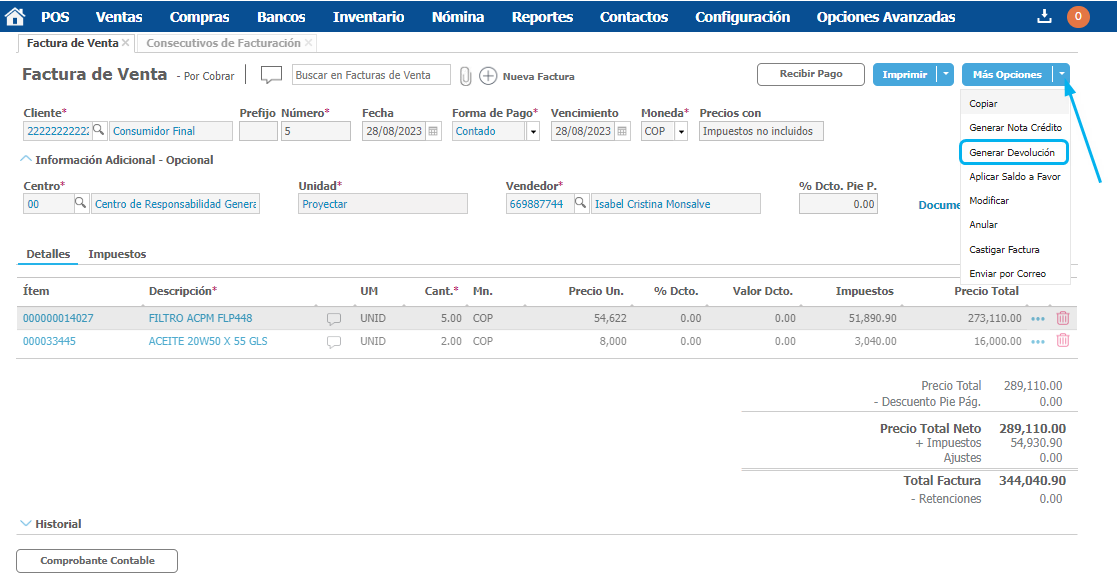Select Generar Devolución from the menu
Screen dimensions: 1117x580
[1012, 152]
